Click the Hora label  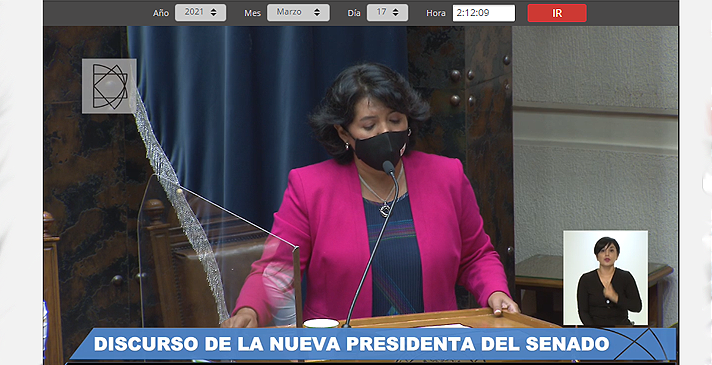435,13
